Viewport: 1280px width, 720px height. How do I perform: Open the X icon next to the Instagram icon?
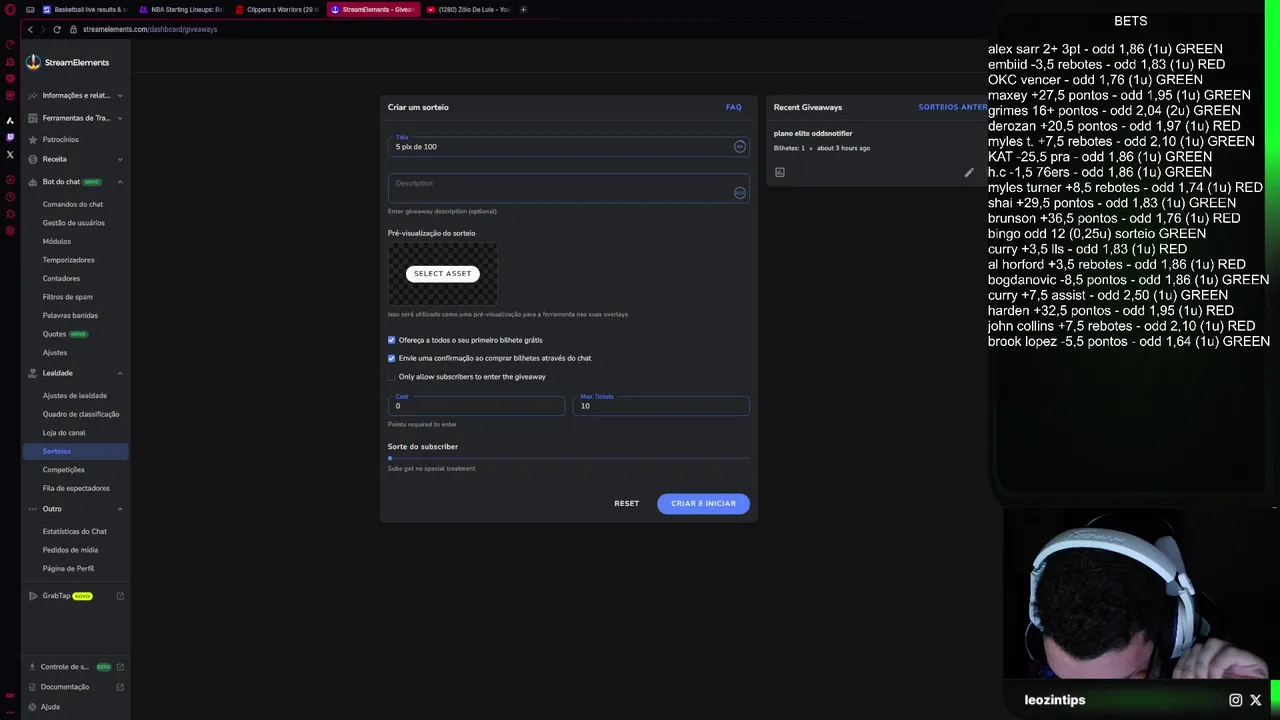click(1256, 700)
